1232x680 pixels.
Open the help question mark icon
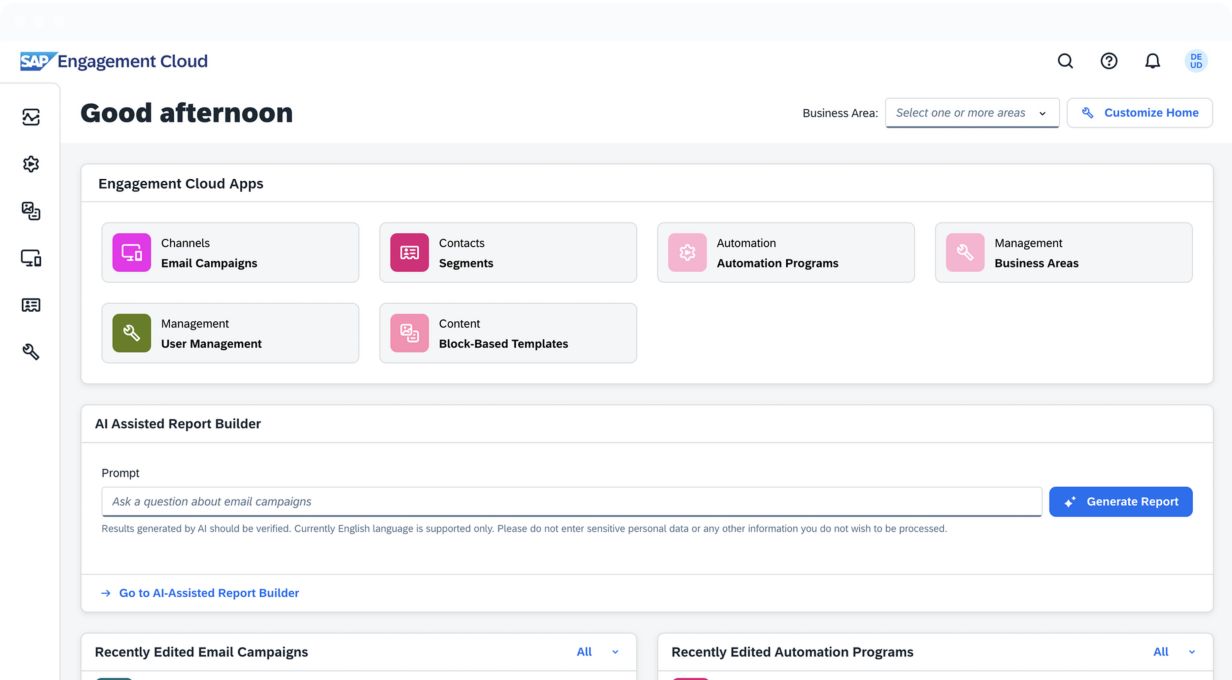1109,61
